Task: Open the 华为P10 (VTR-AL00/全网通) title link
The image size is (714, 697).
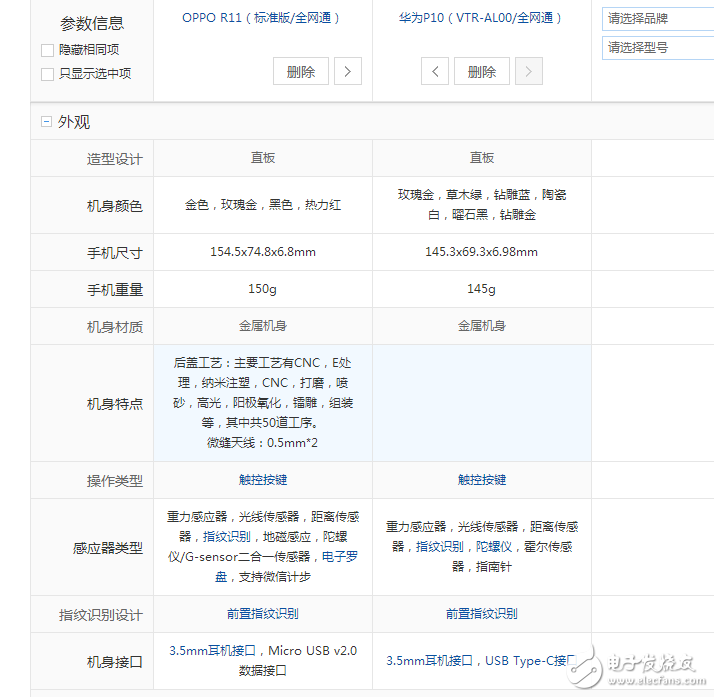Action: point(482,18)
